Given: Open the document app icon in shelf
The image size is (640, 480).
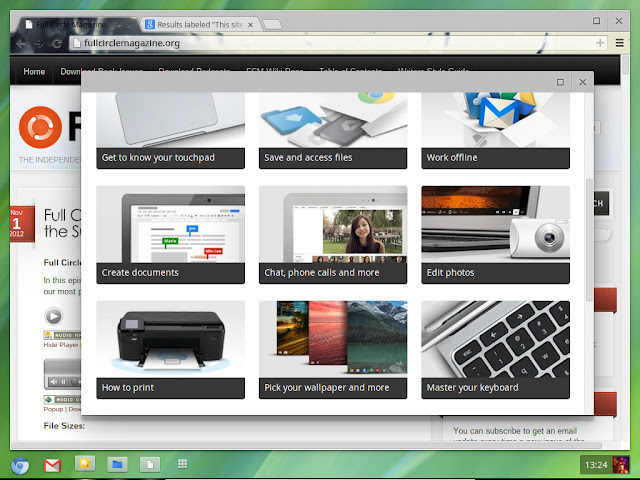Looking at the screenshot, I should pyautogui.click(x=150, y=464).
